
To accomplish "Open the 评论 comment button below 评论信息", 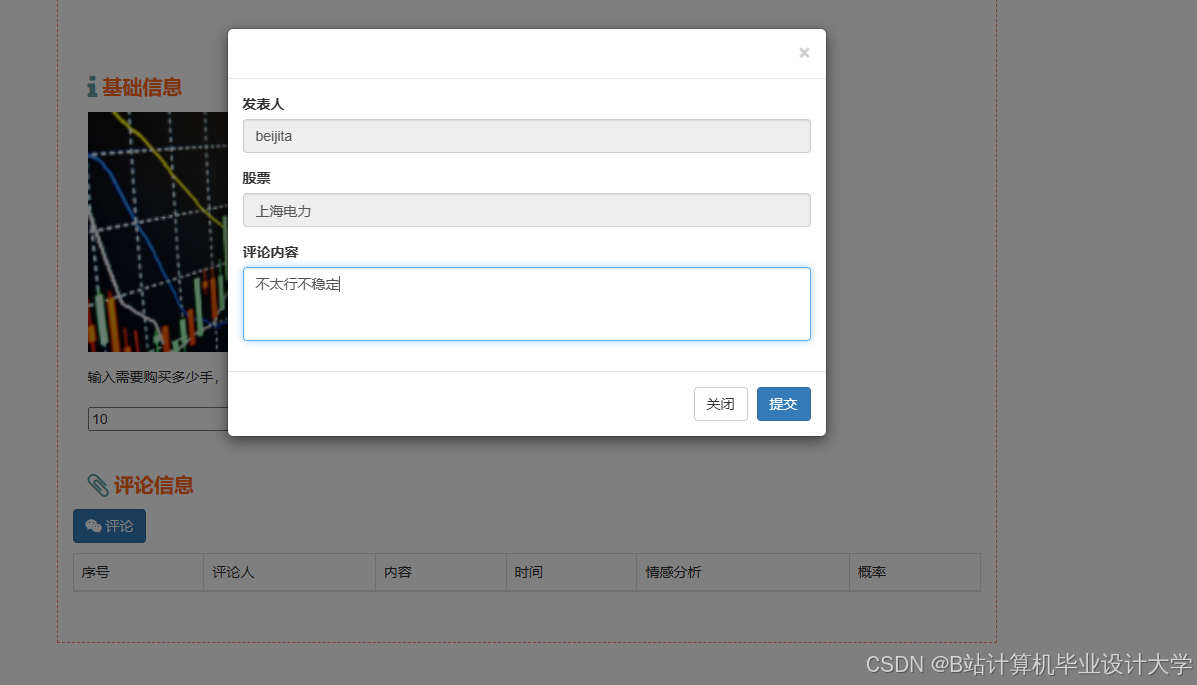I will pyautogui.click(x=109, y=526).
